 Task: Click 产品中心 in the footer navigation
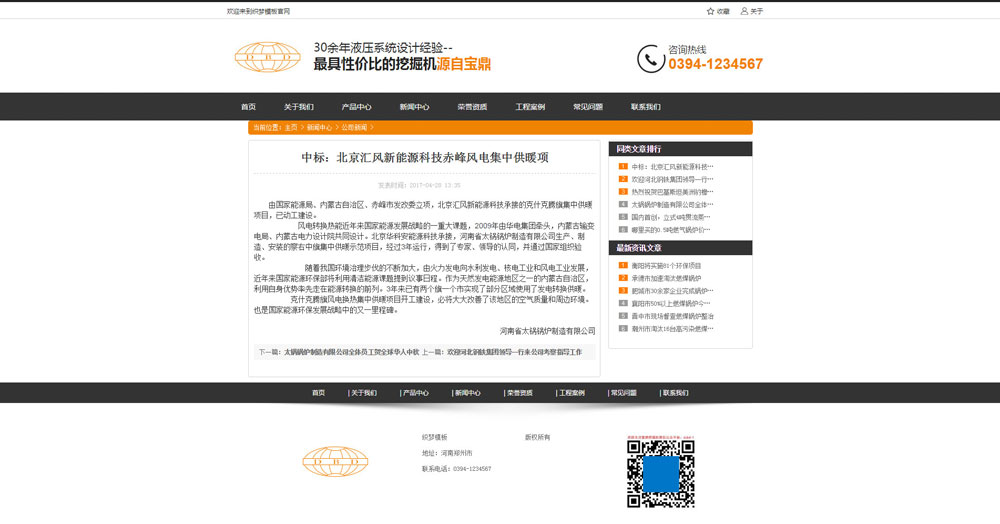point(416,393)
